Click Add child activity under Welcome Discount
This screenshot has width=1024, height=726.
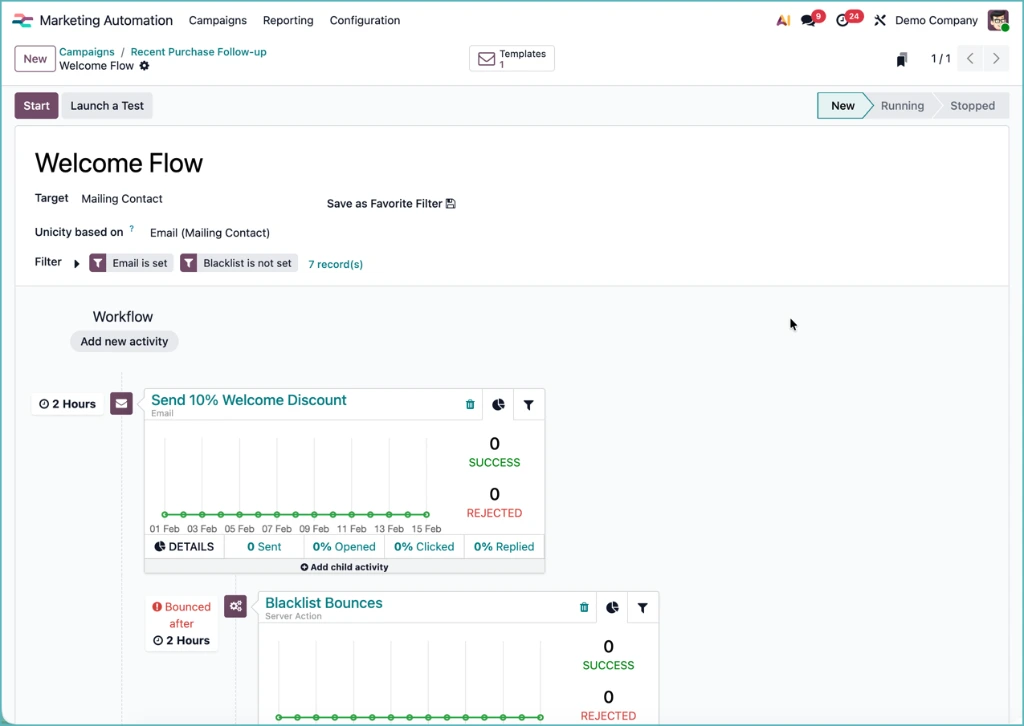[344, 567]
